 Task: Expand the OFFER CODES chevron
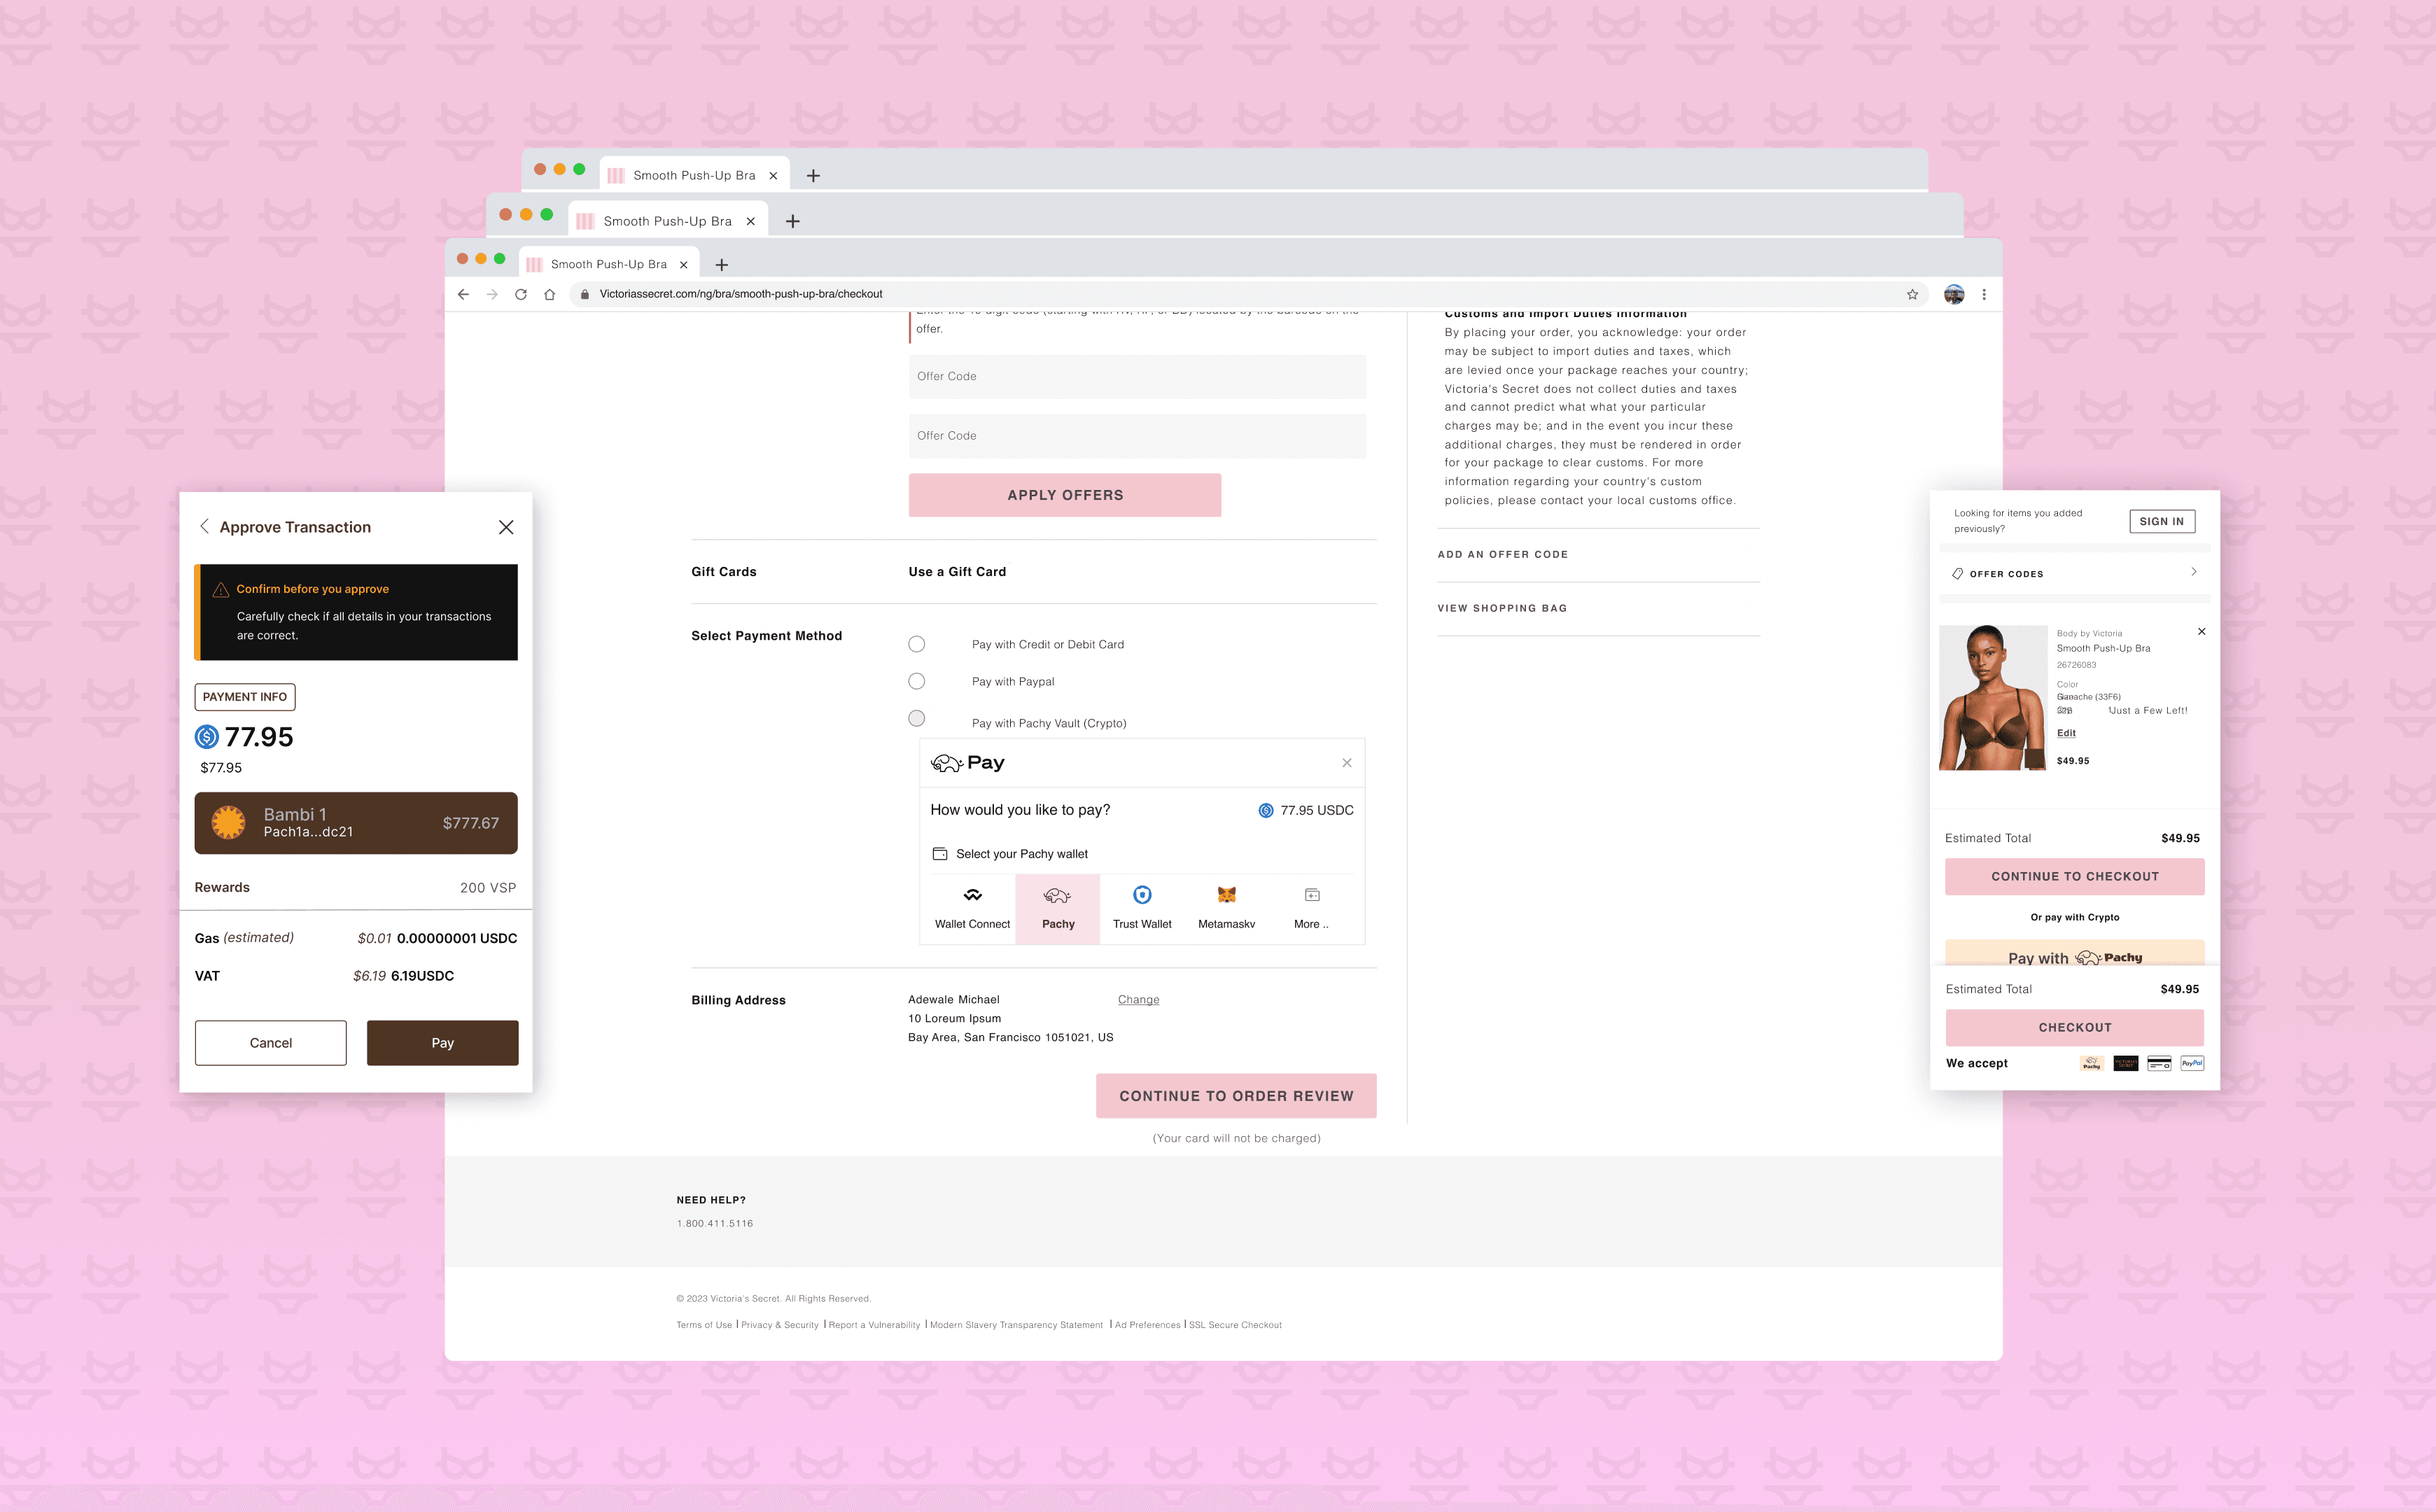click(x=2194, y=572)
